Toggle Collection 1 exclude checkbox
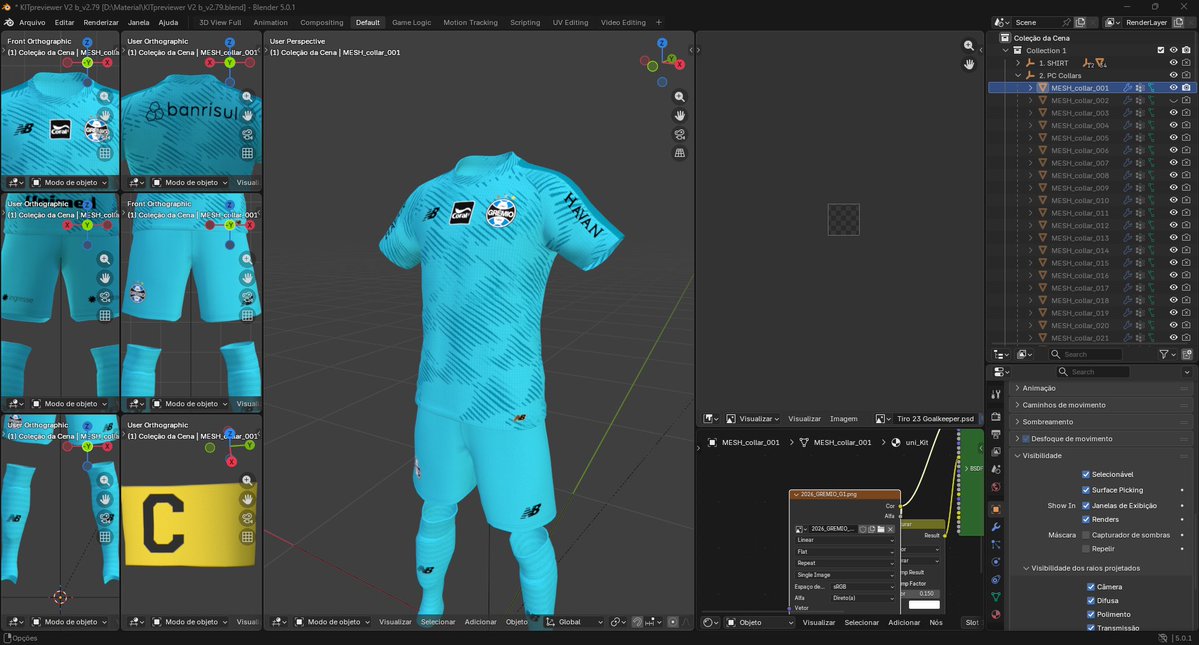The width and height of the screenshot is (1199, 645). pyautogui.click(x=1161, y=50)
